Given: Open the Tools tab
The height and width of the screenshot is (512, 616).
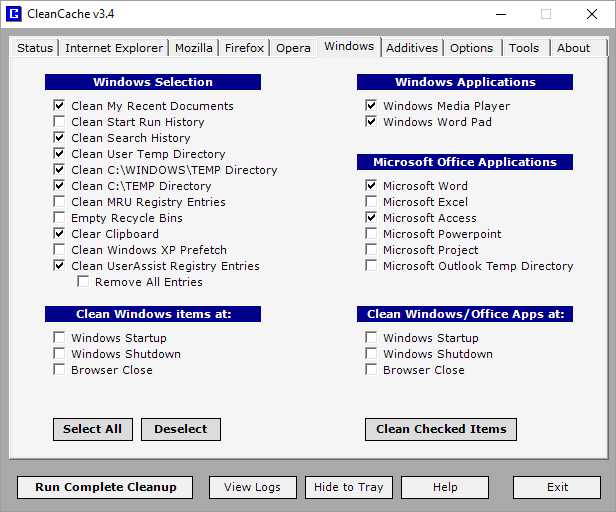Looking at the screenshot, I should point(524,48).
